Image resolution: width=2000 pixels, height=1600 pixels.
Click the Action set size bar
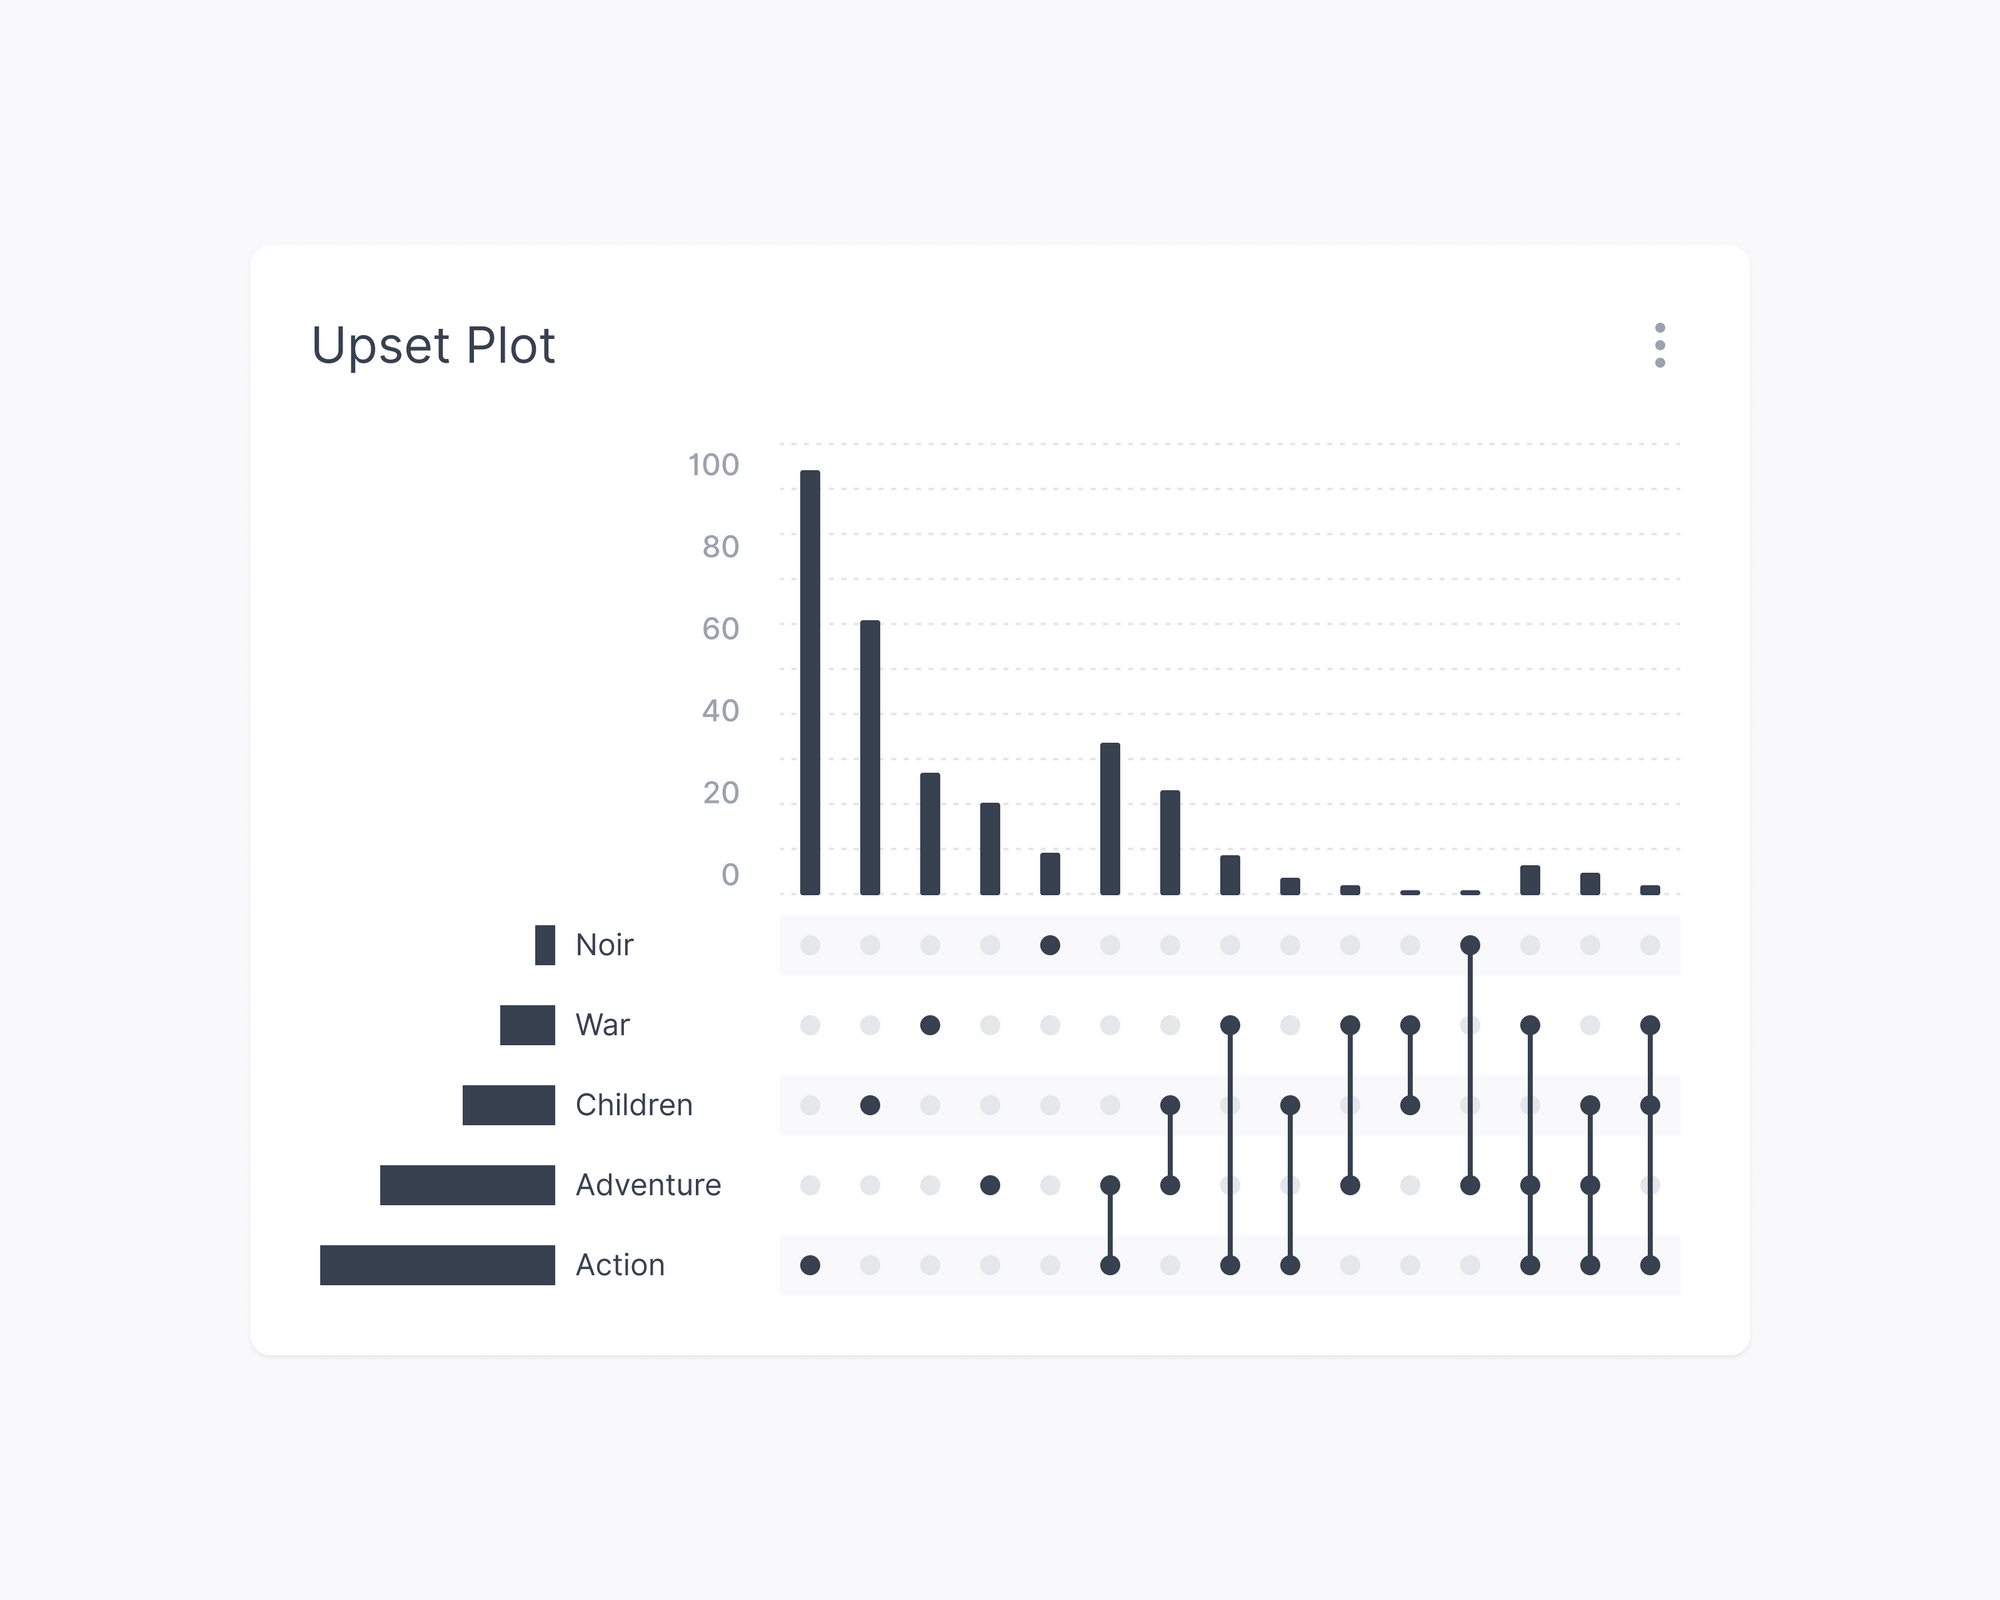(437, 1265)
